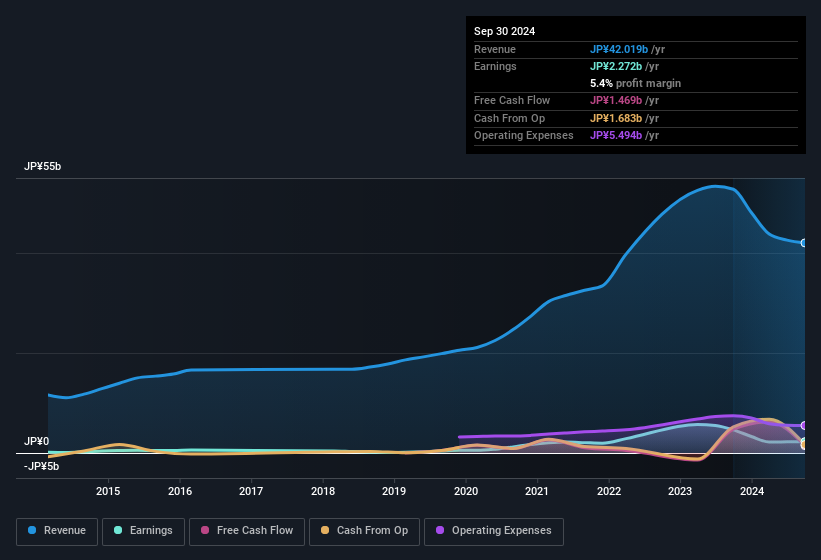Click the Revenue label in tooltip
This screenshot has height=560, width=821.
click(495, 49)
